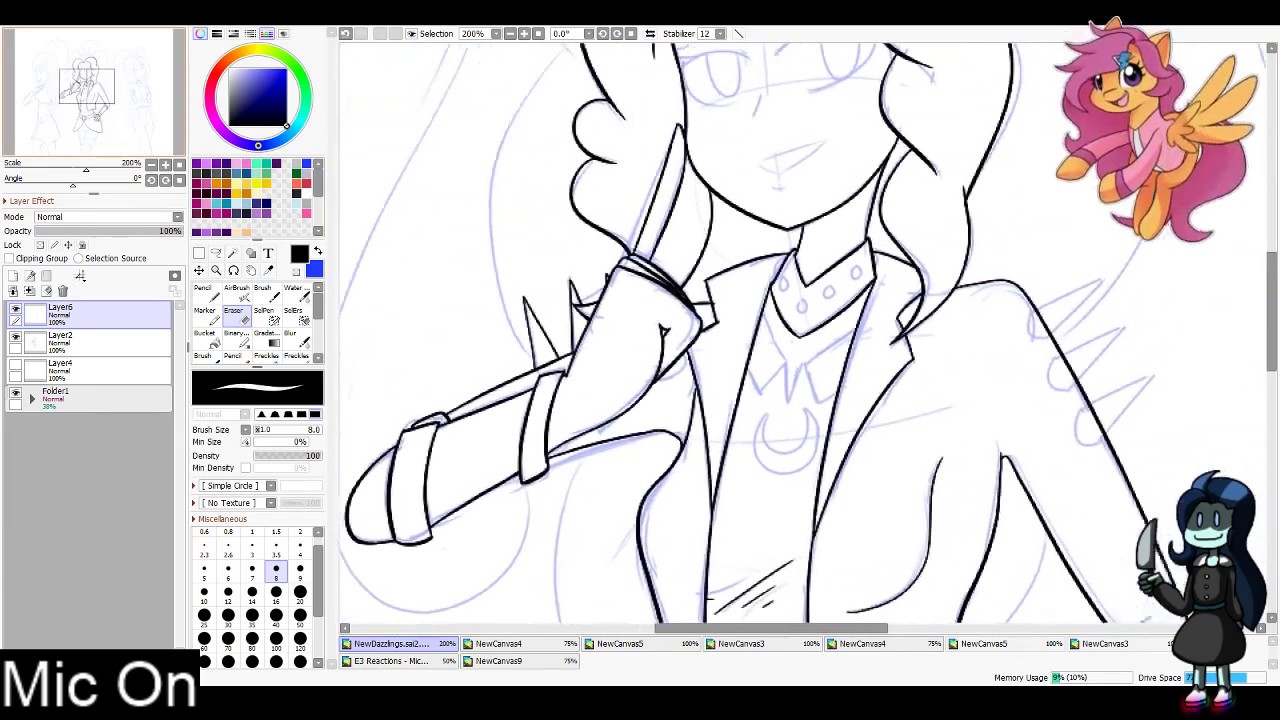This screenshot has width=1280, height=720.
Task: Switch to the E3 Reactions canvas tab
Action: [x=391, y=661]
